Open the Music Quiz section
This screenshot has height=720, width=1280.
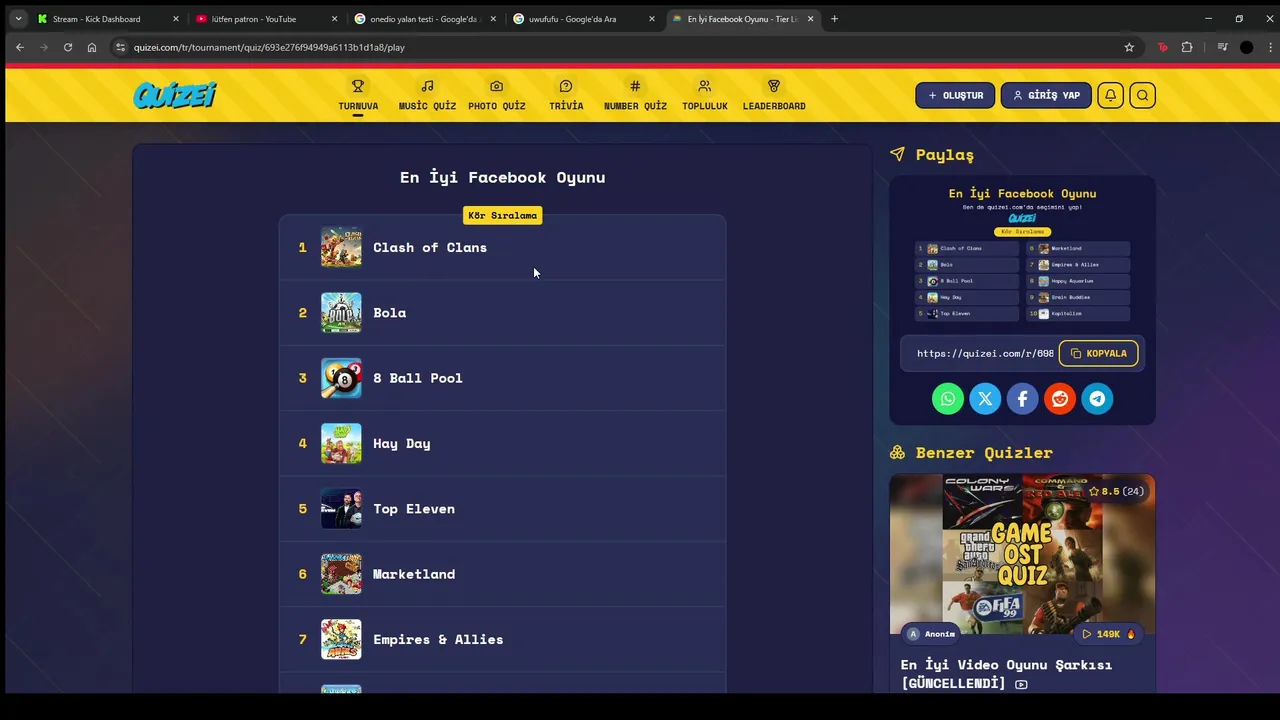click(x=427, y=95)
